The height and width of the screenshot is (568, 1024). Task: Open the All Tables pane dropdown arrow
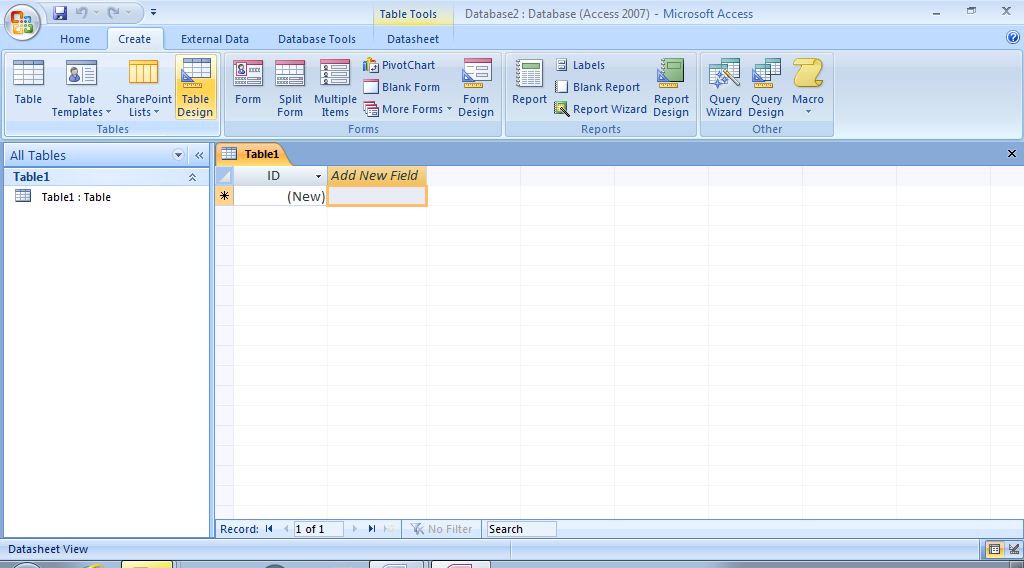[x=179, y=155]
